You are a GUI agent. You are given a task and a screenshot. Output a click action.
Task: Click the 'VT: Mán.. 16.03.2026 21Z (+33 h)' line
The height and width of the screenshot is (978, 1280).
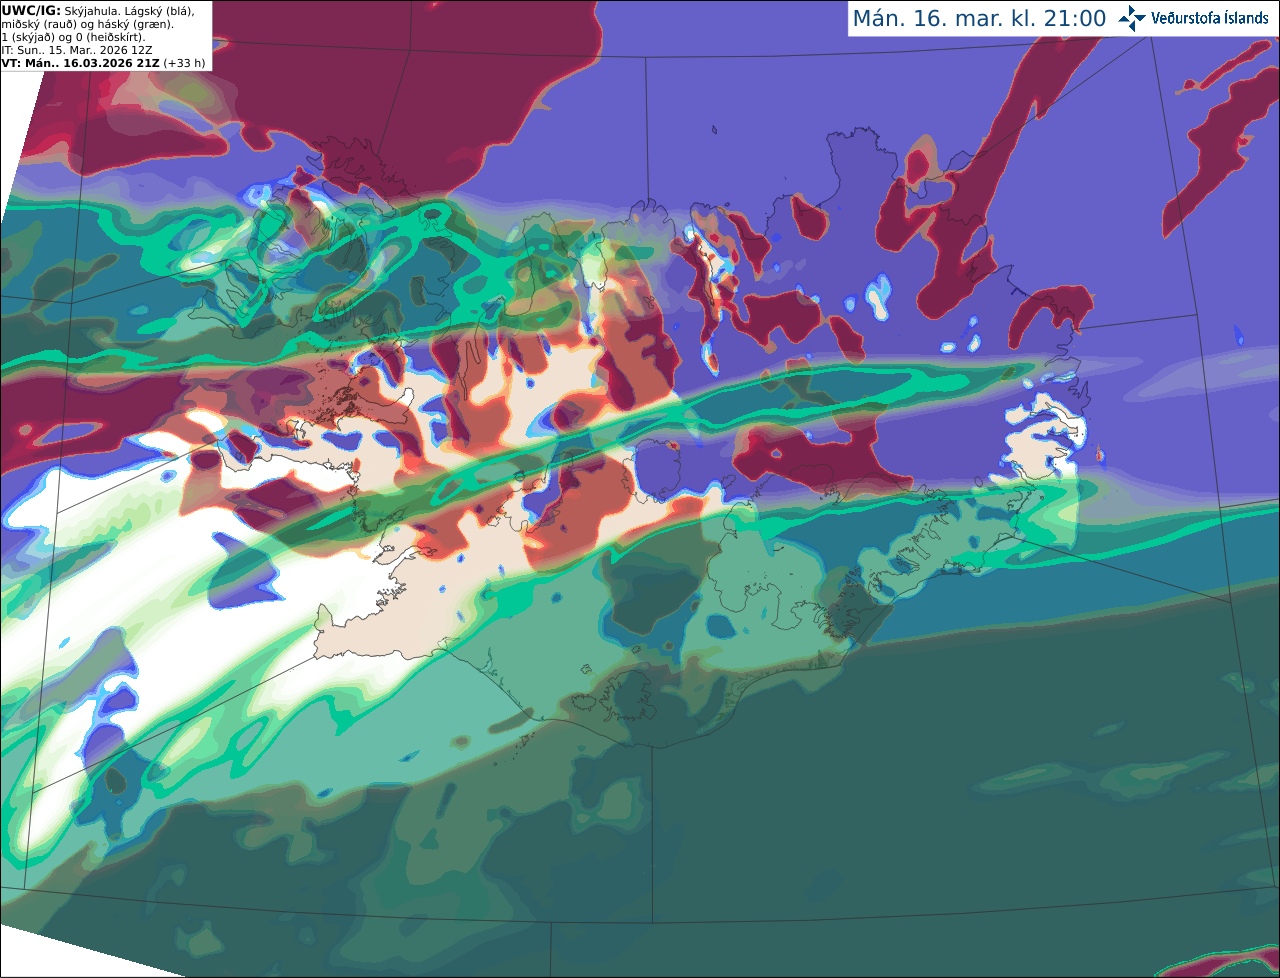pyautogui.click(x=104, y=62)
